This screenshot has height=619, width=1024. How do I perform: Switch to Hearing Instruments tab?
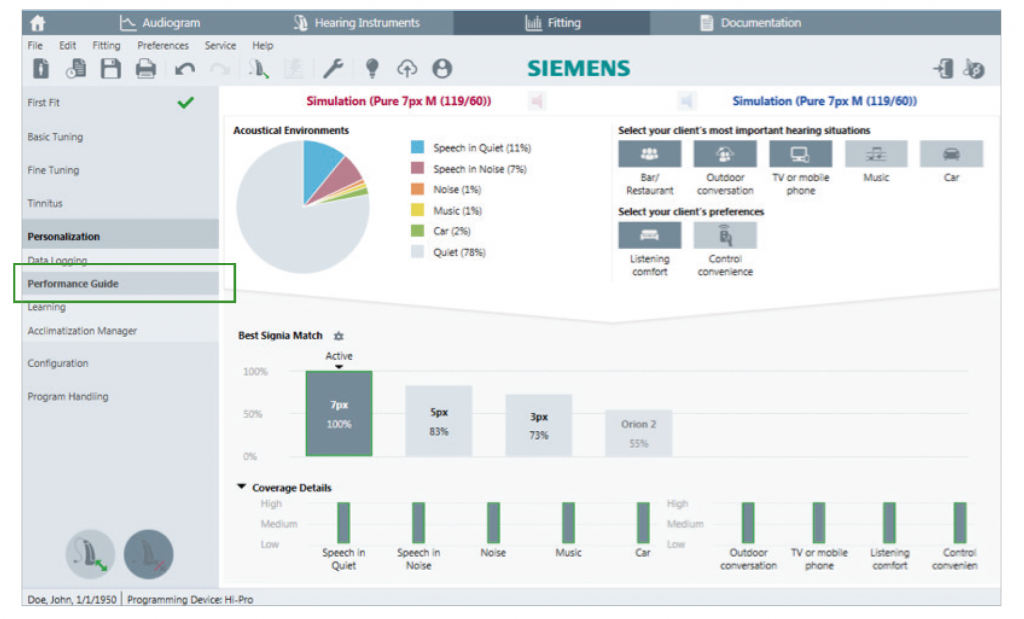(x=357, y=23)
